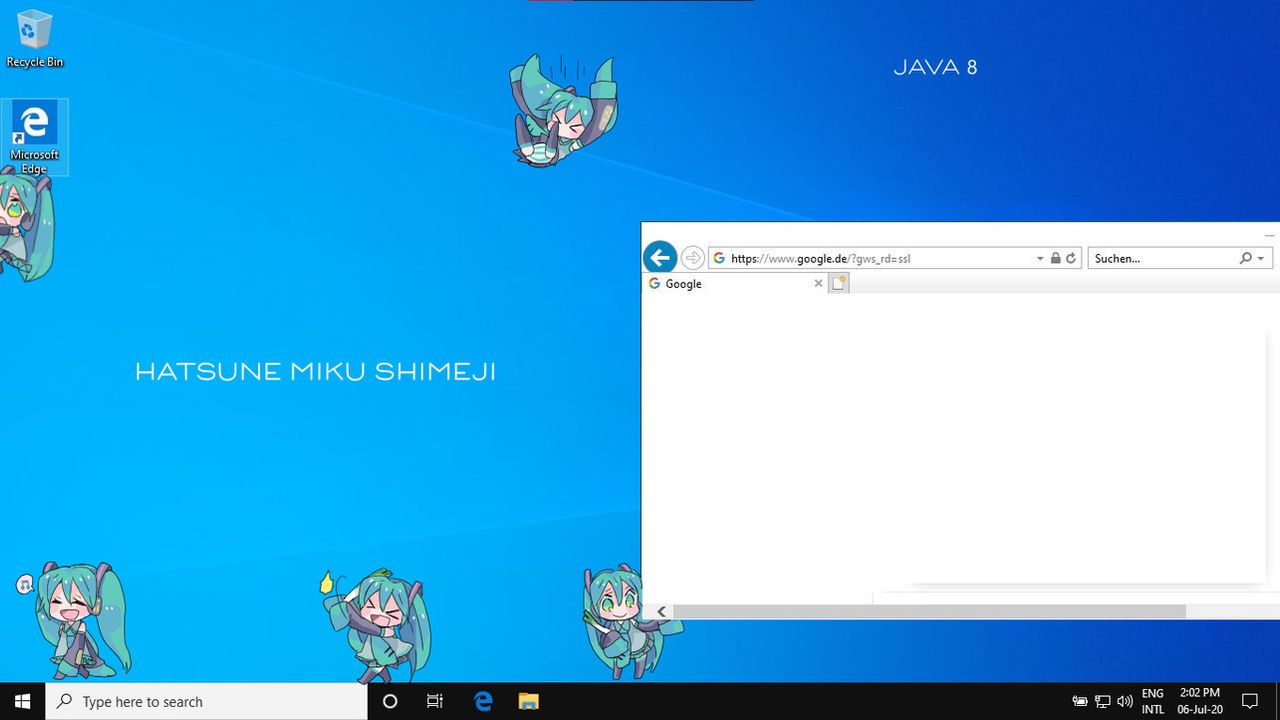The height and width of the screenshot is (720, 1280).
Task: Click the magnifier search icon in browser
Action: coord(1245,258)
